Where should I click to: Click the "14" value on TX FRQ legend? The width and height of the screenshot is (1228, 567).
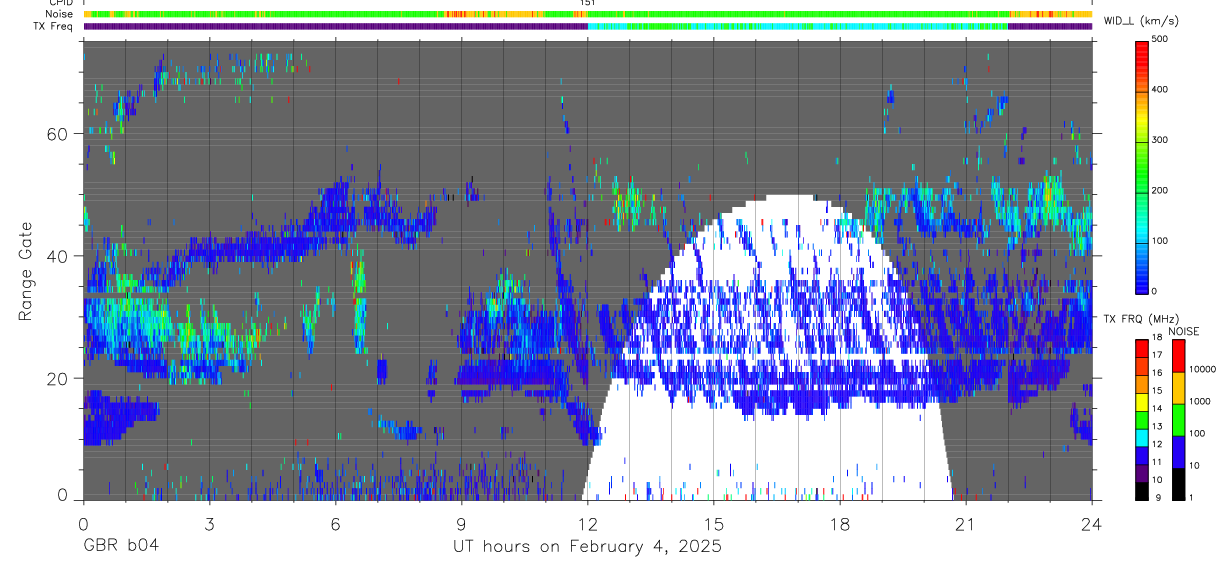tap(1158, 409)
